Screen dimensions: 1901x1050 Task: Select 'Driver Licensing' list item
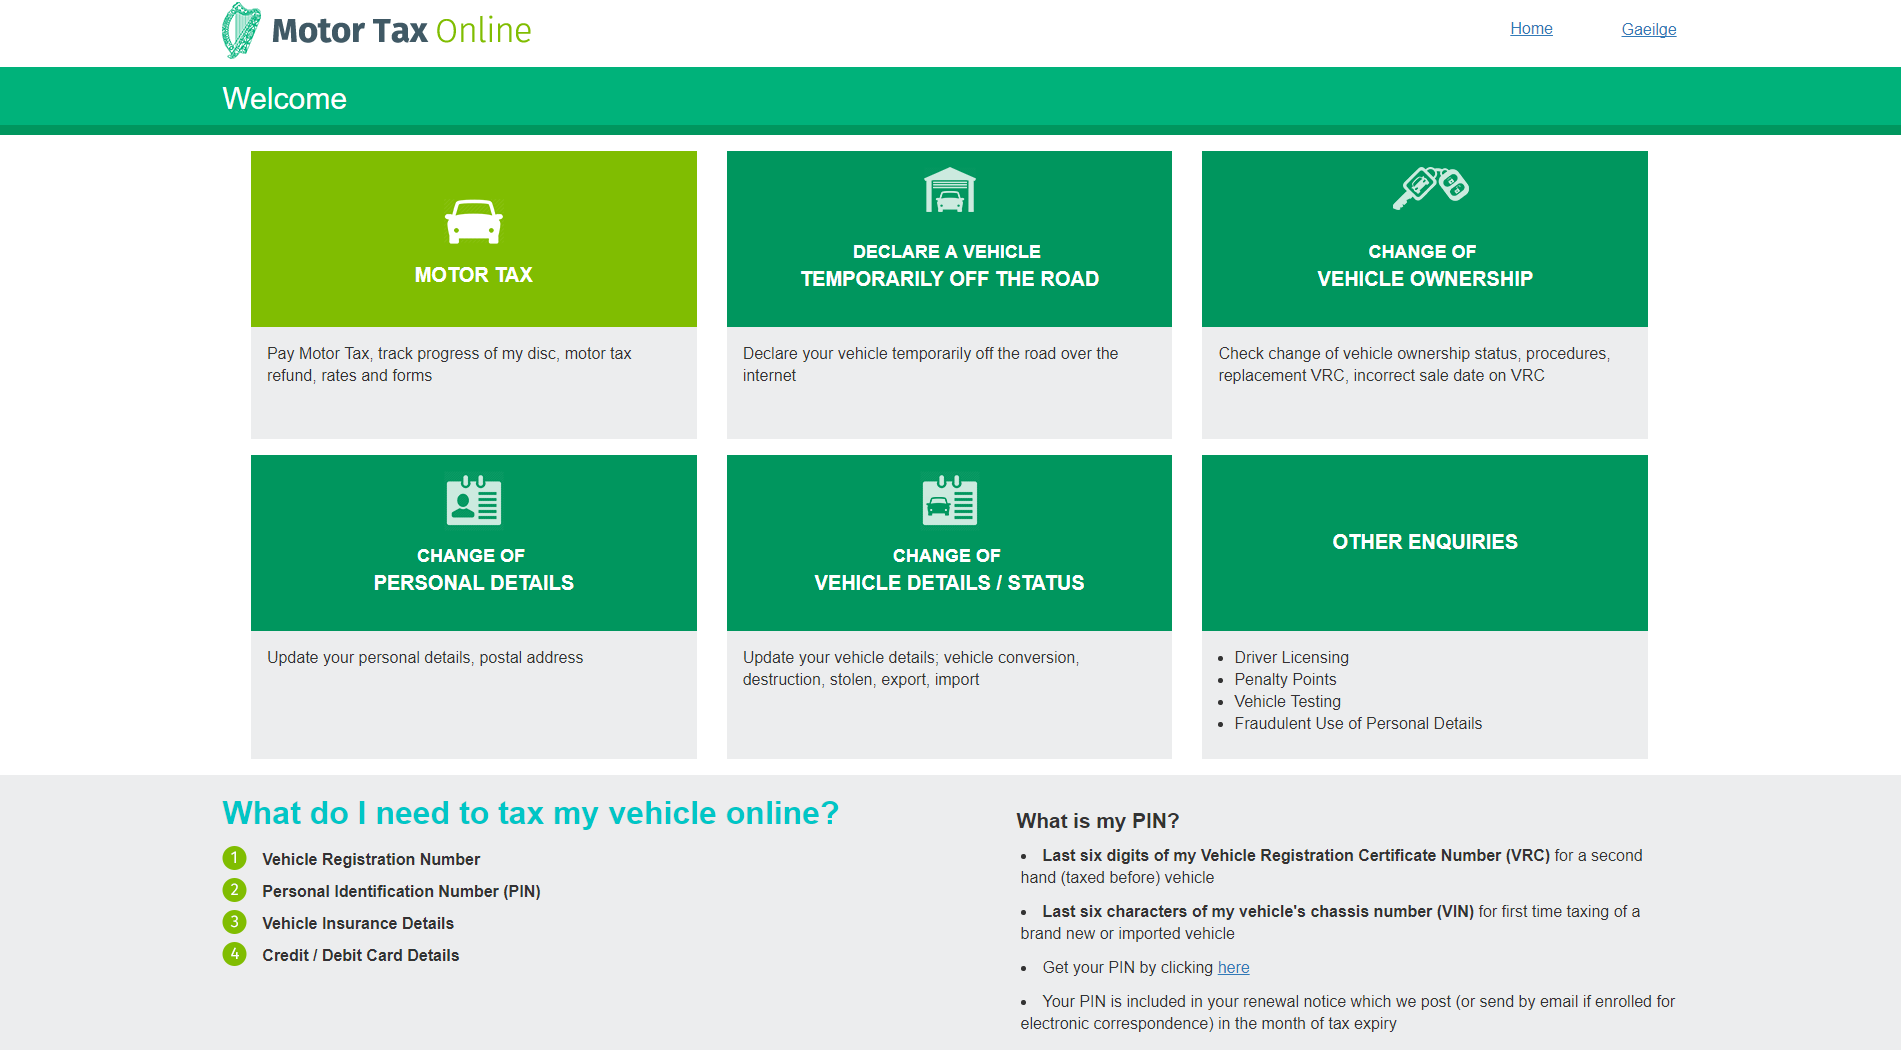(x=1291, y=657)
